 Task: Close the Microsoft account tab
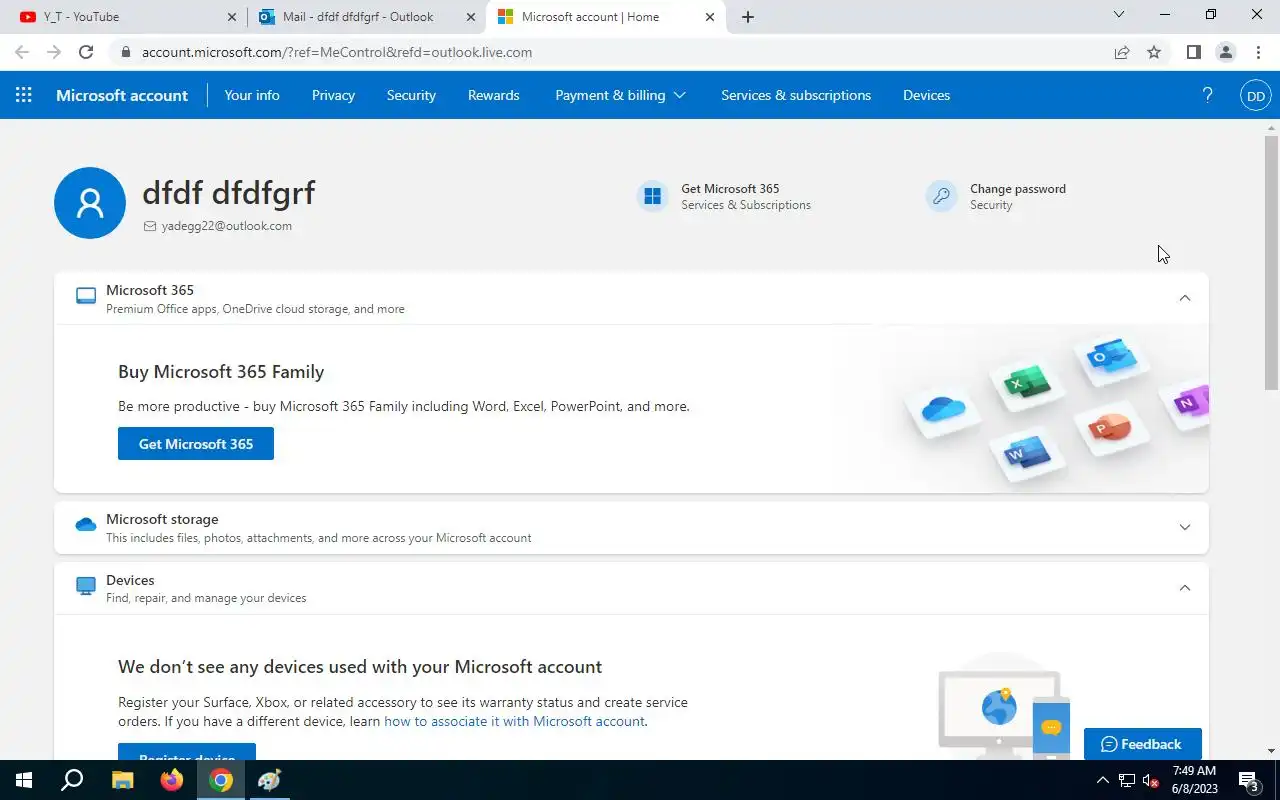pos(711,17)
